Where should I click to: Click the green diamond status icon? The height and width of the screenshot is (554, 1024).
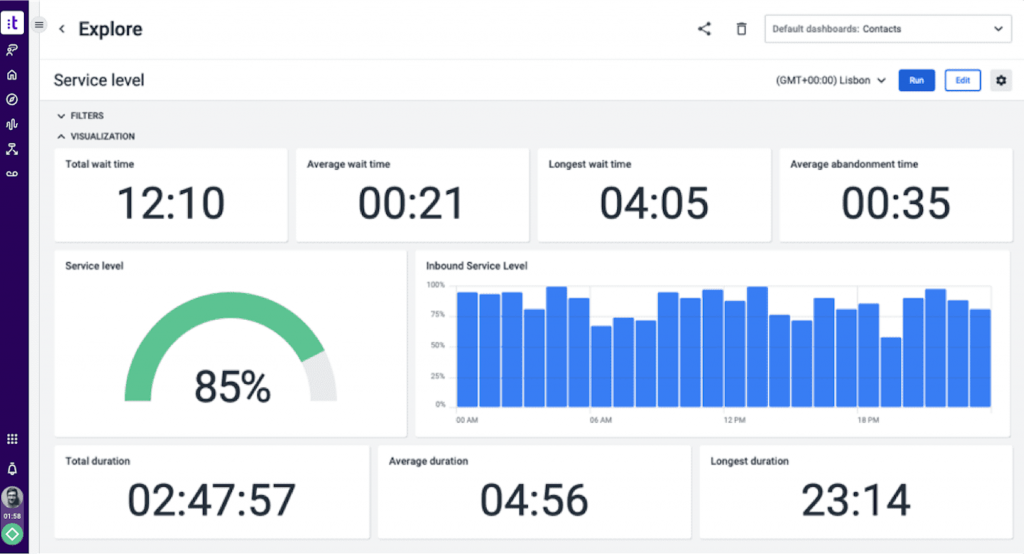(12, 534)
